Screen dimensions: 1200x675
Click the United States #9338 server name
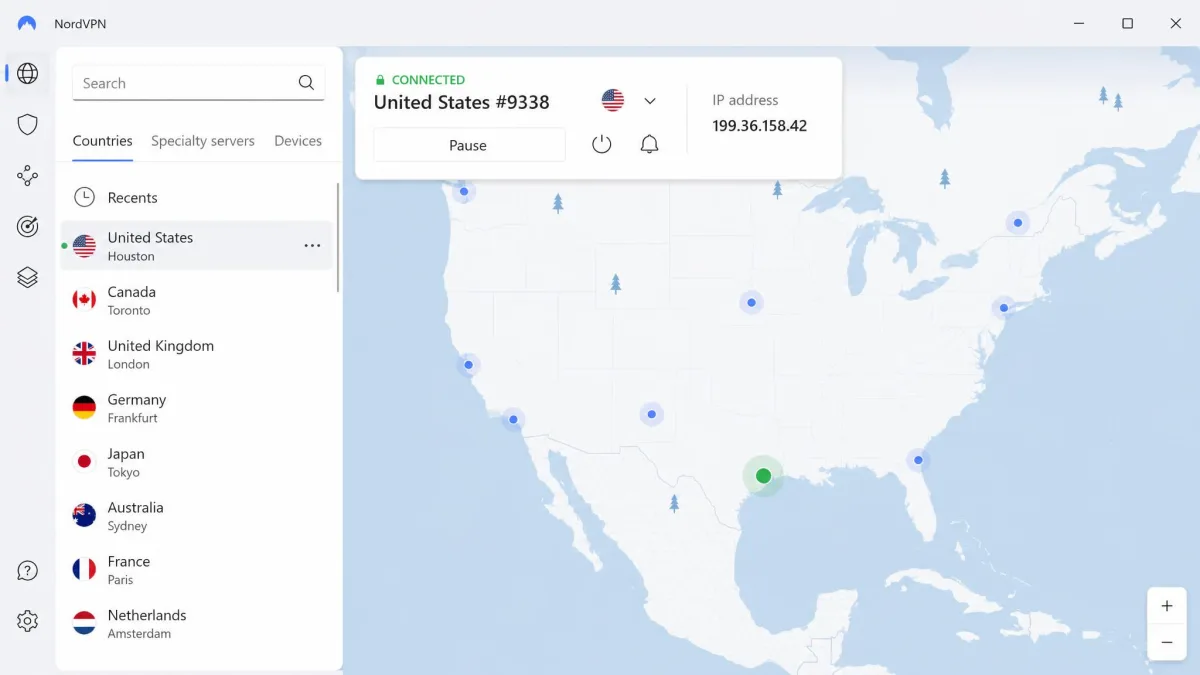pos(462,102)
